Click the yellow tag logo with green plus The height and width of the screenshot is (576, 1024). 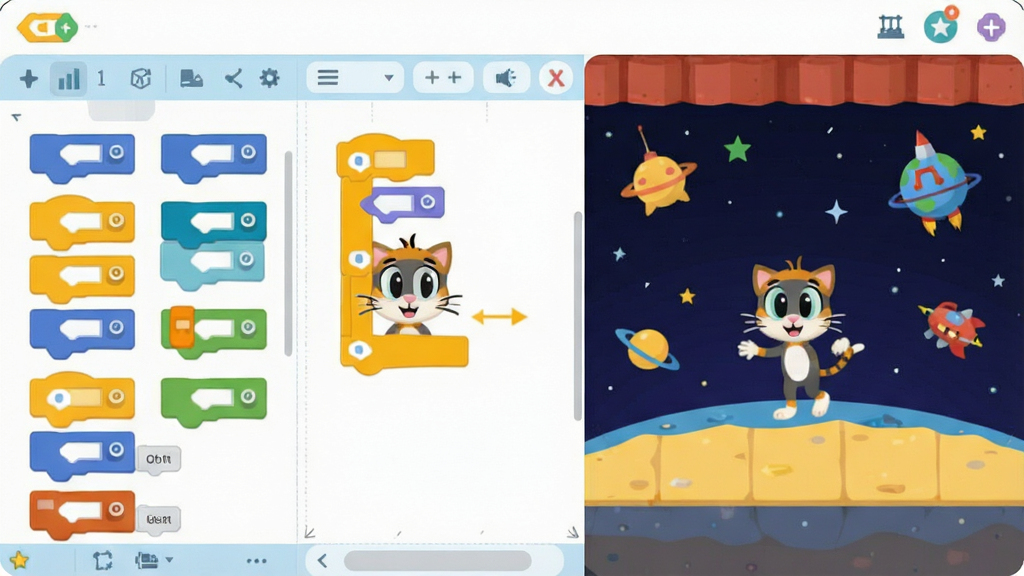pyautogui.click(x=48, y=27)
